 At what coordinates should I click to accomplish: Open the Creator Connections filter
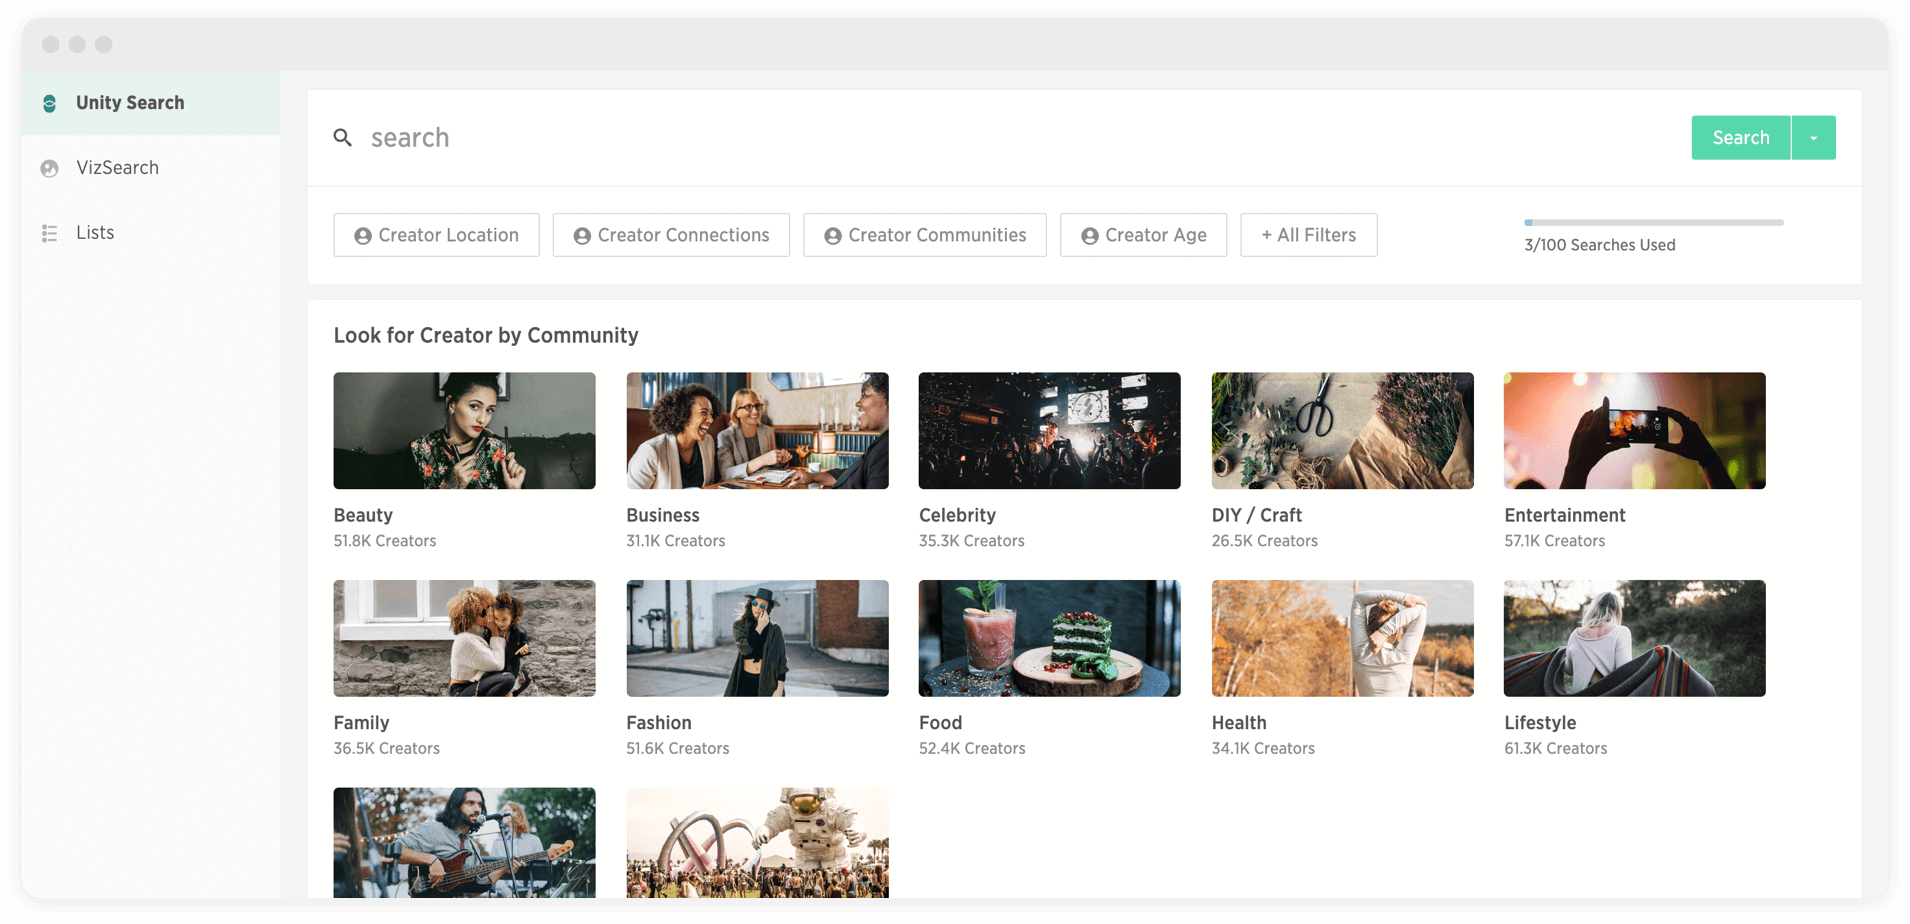click(671, 235)
